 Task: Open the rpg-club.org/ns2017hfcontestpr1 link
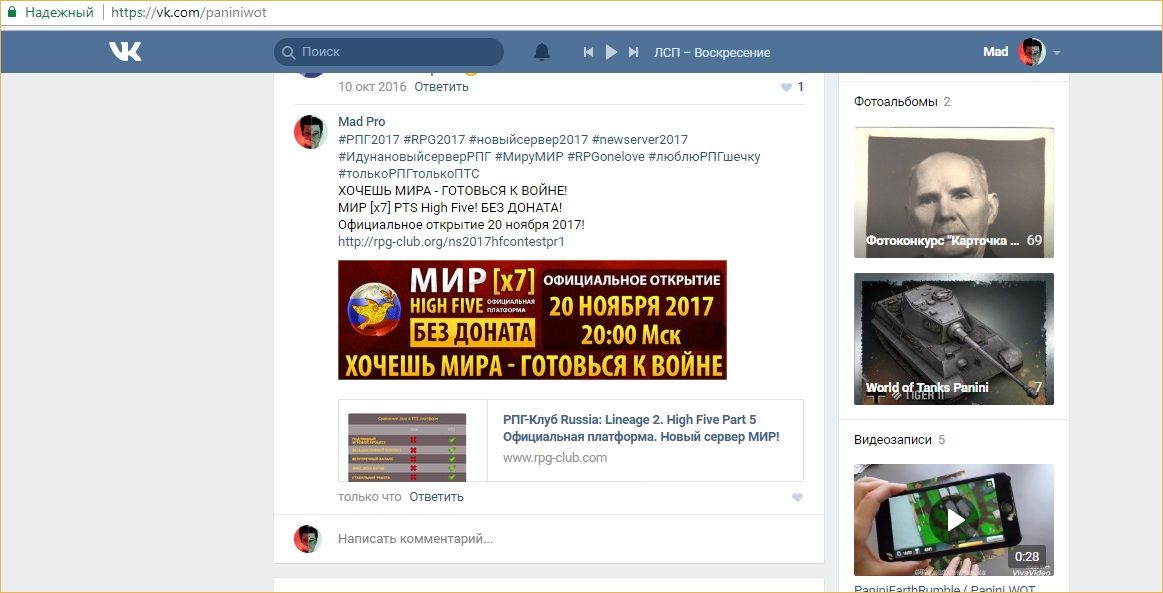(x=451, y=242)
